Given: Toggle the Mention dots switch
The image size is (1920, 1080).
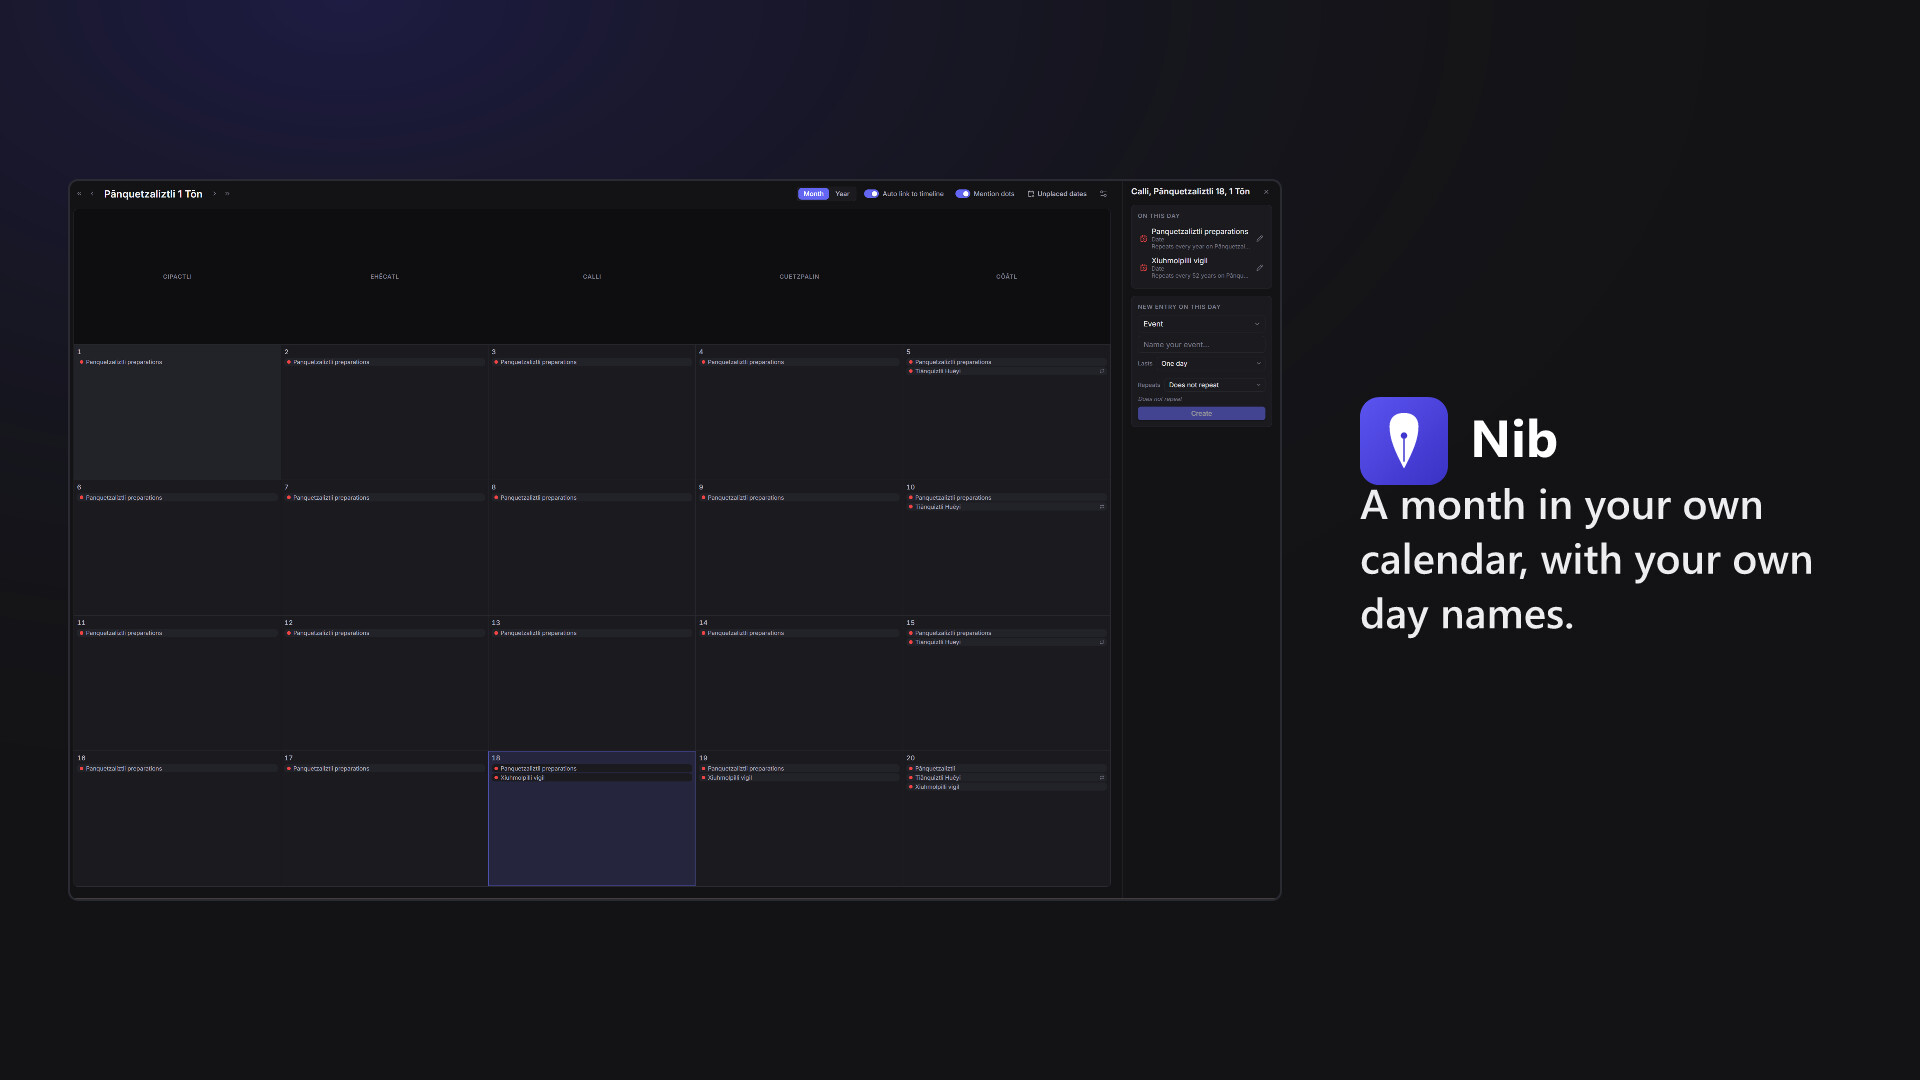Looking at the screenshot, I should click(962, 194).
